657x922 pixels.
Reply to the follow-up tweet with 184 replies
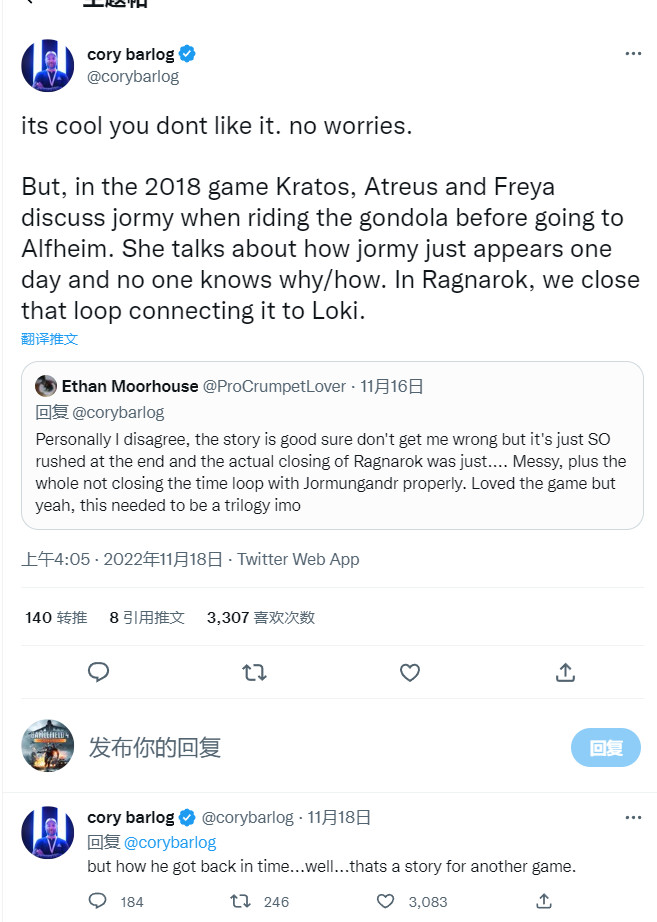tap(98, 901)
